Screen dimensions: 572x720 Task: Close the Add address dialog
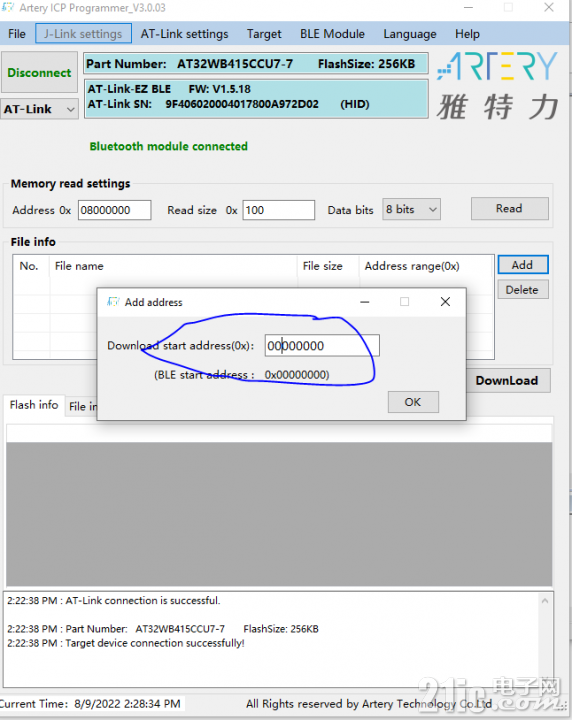[445, 302]
